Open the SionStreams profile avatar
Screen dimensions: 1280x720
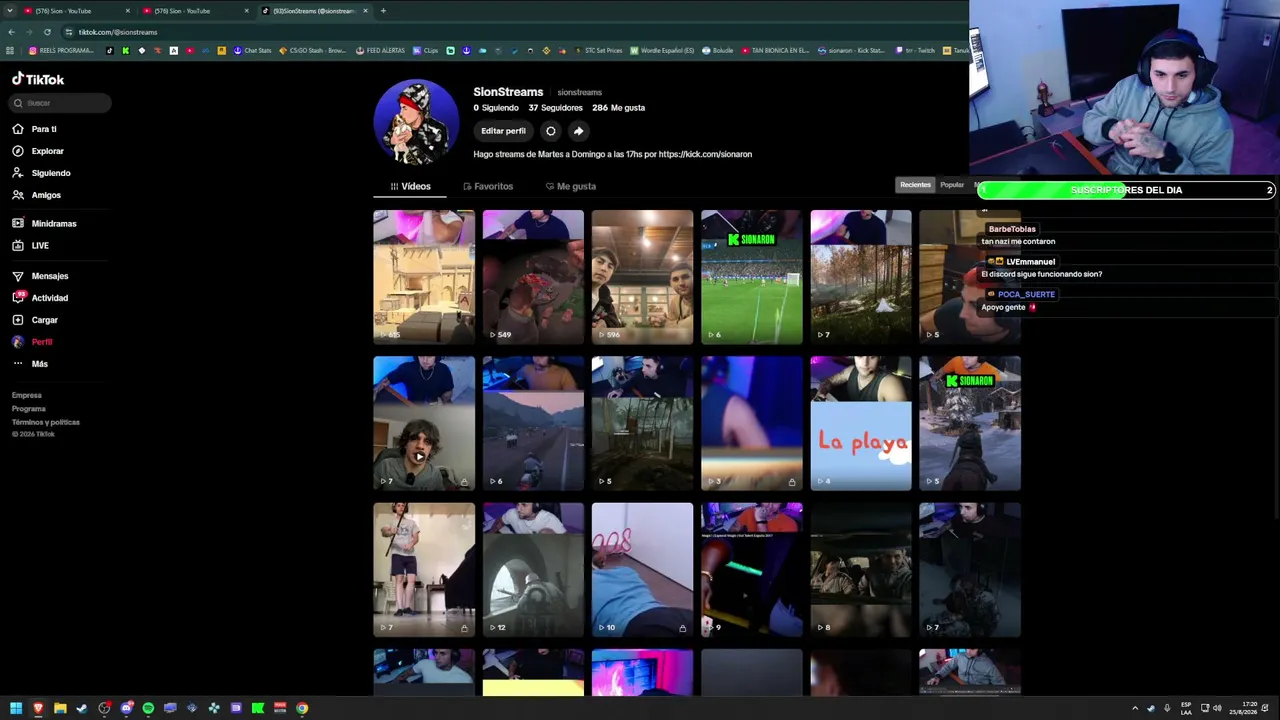(416, 121)
